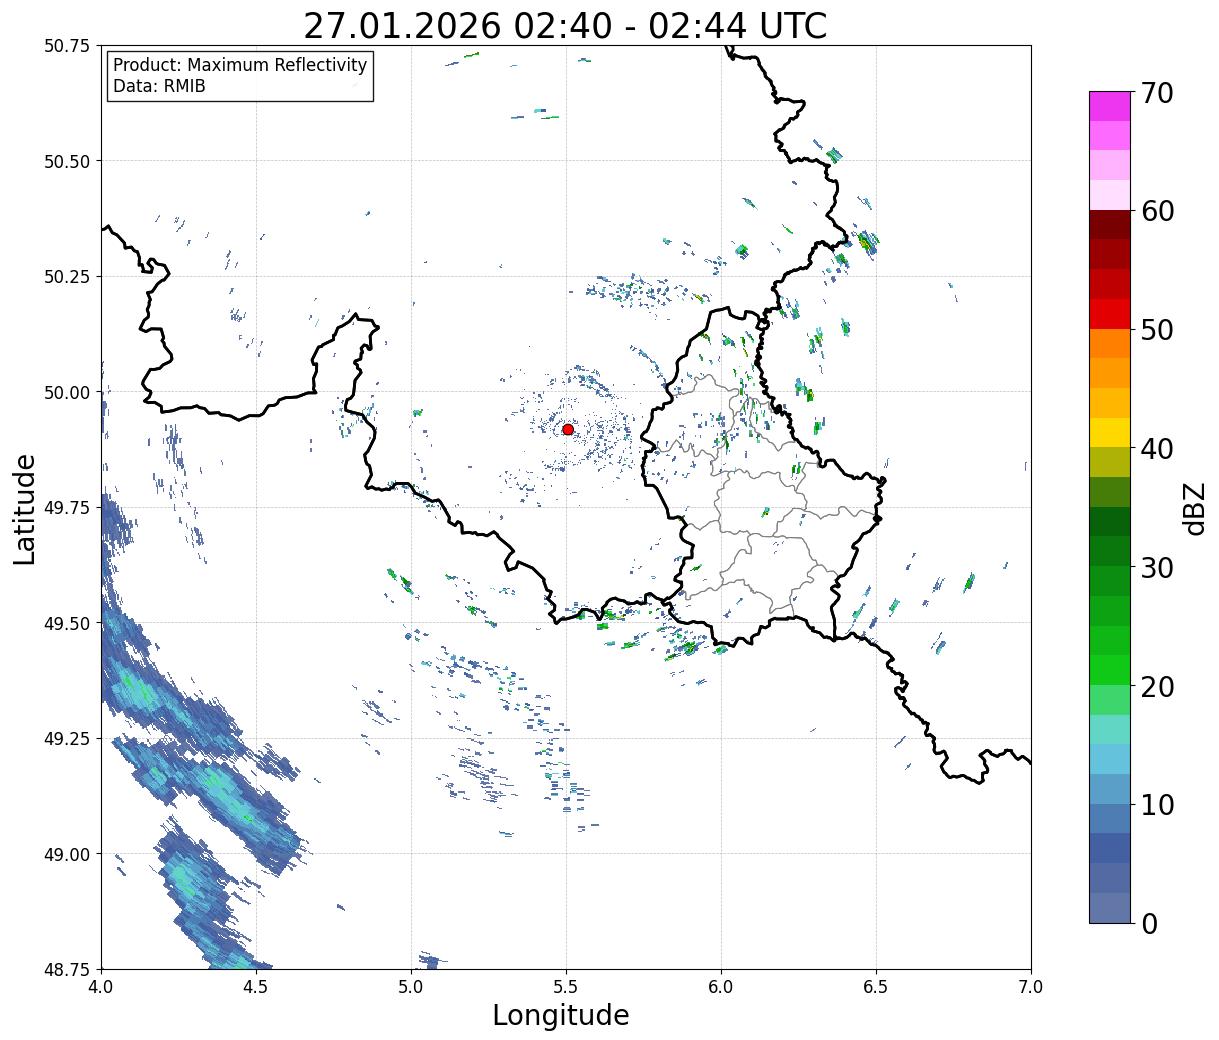
Task: Click latitude tick label 49.50
Action: pos(67,623)
